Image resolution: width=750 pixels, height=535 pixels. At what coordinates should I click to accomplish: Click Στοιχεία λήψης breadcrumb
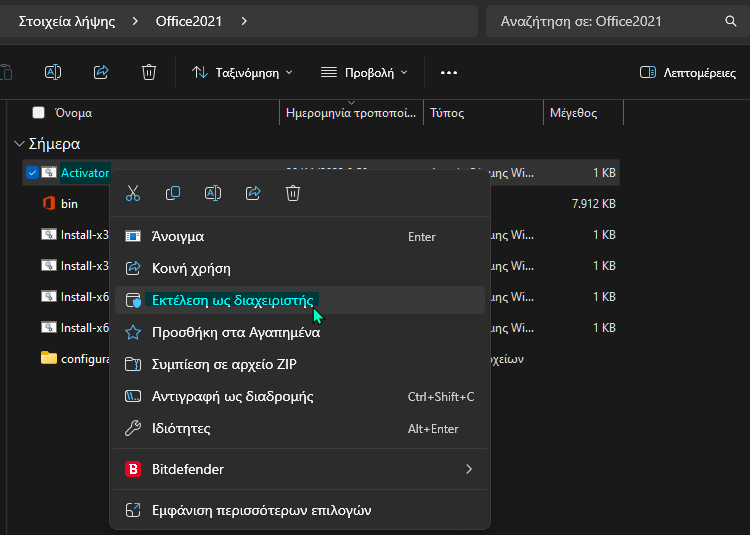click(67, 21)
